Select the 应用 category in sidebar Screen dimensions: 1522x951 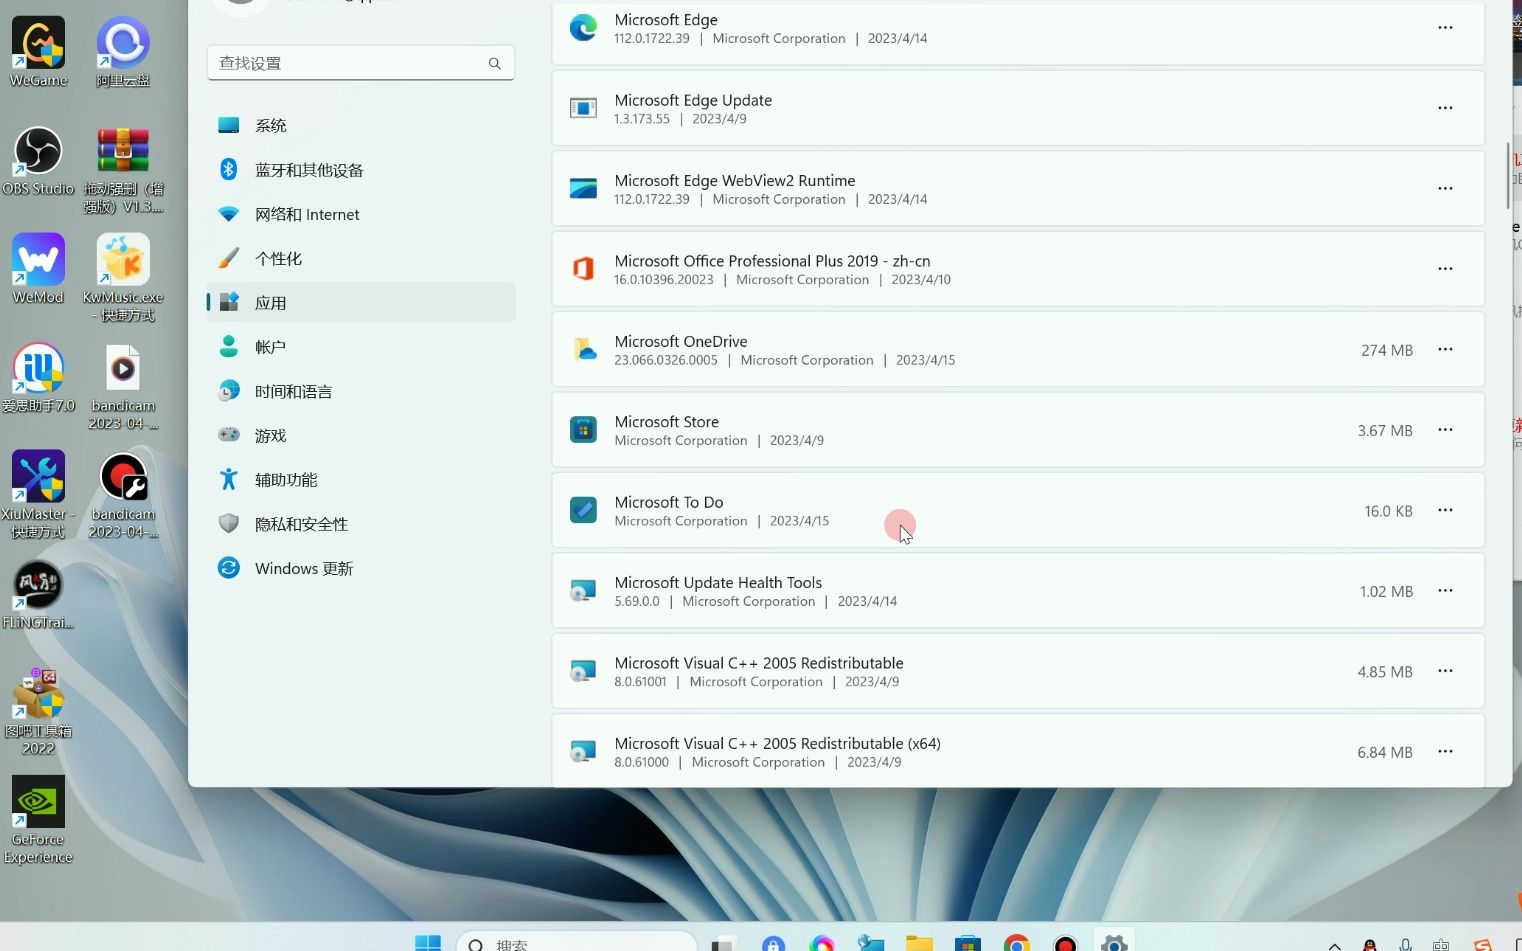click(x=360, y=302)
